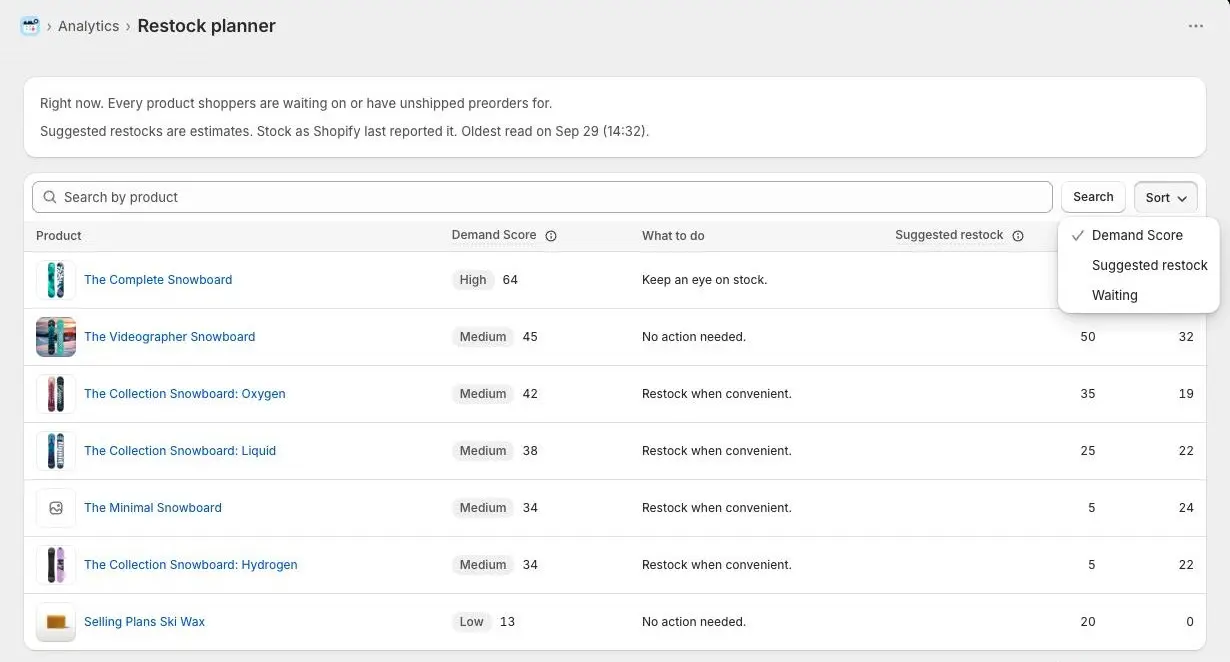Screen dimensions: 1230x662
Task: Click the Search button
Action: click(1093, 197)
